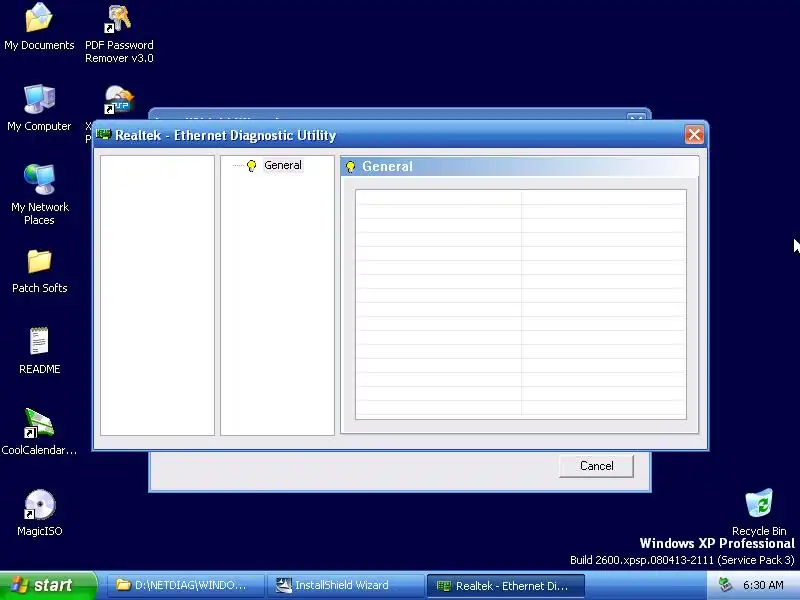Image resolution: width=800 pixels, height=600 pixels.
Task: Click the General properties table
Action: coord(521,304)
